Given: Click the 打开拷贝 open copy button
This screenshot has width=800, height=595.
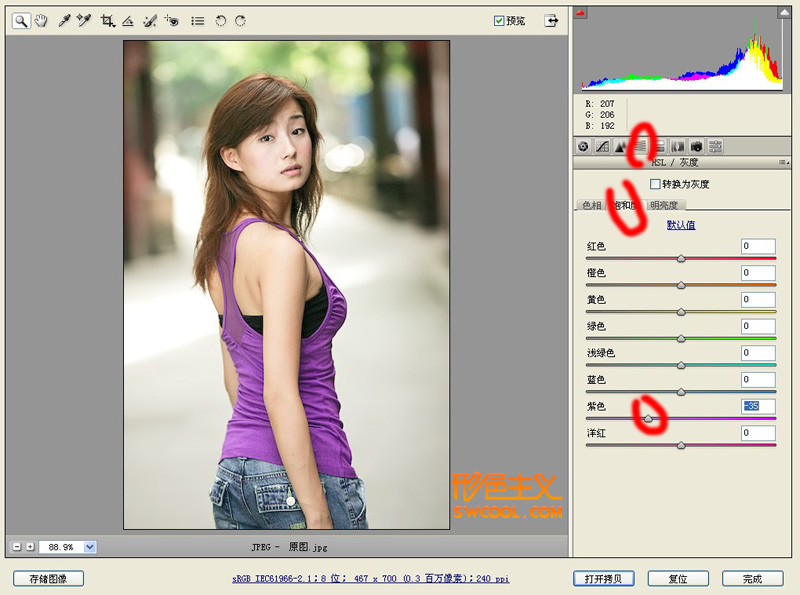Looking at the screenshot, I should 604,579.
